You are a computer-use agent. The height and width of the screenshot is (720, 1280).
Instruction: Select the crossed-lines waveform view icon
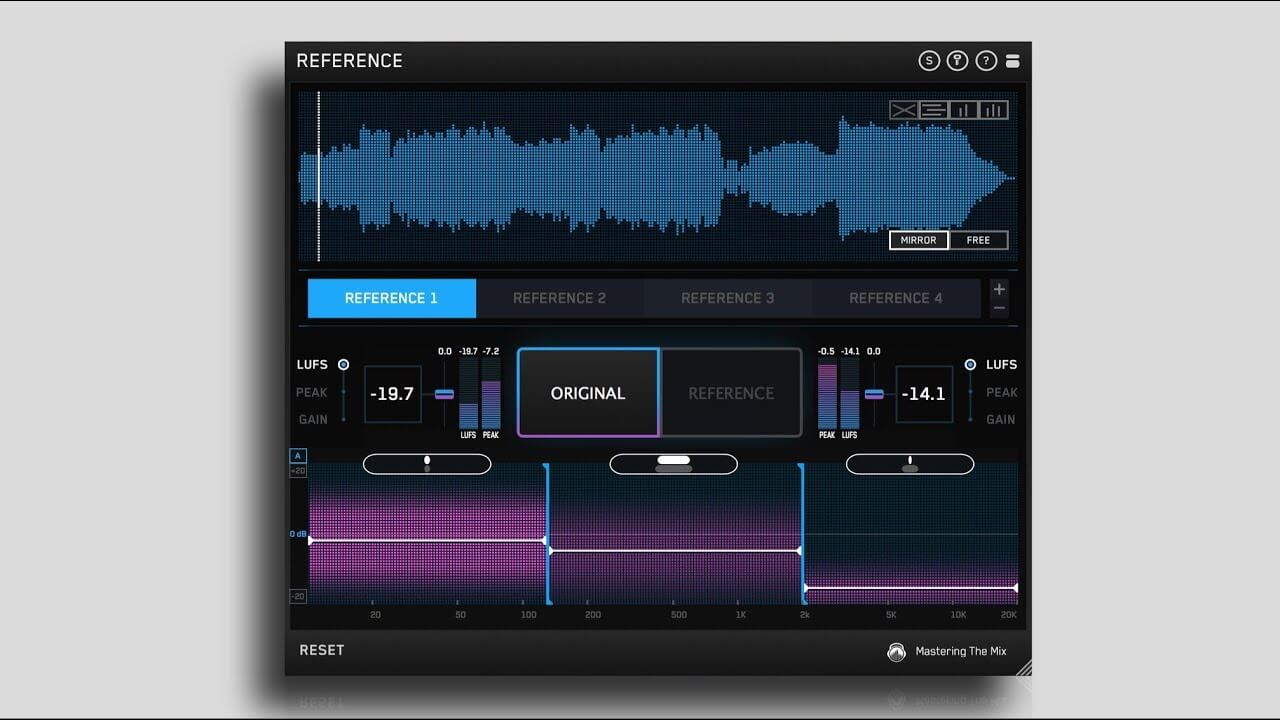pos(902,110)
